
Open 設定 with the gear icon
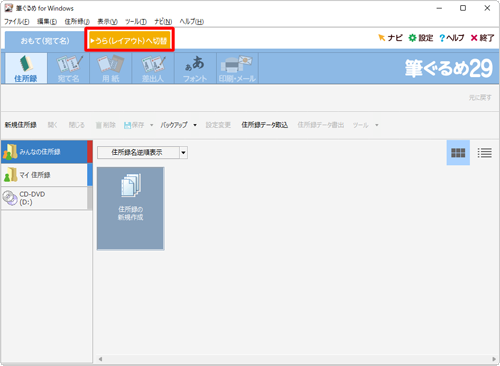pyautogui.click(x=421, y=38)
